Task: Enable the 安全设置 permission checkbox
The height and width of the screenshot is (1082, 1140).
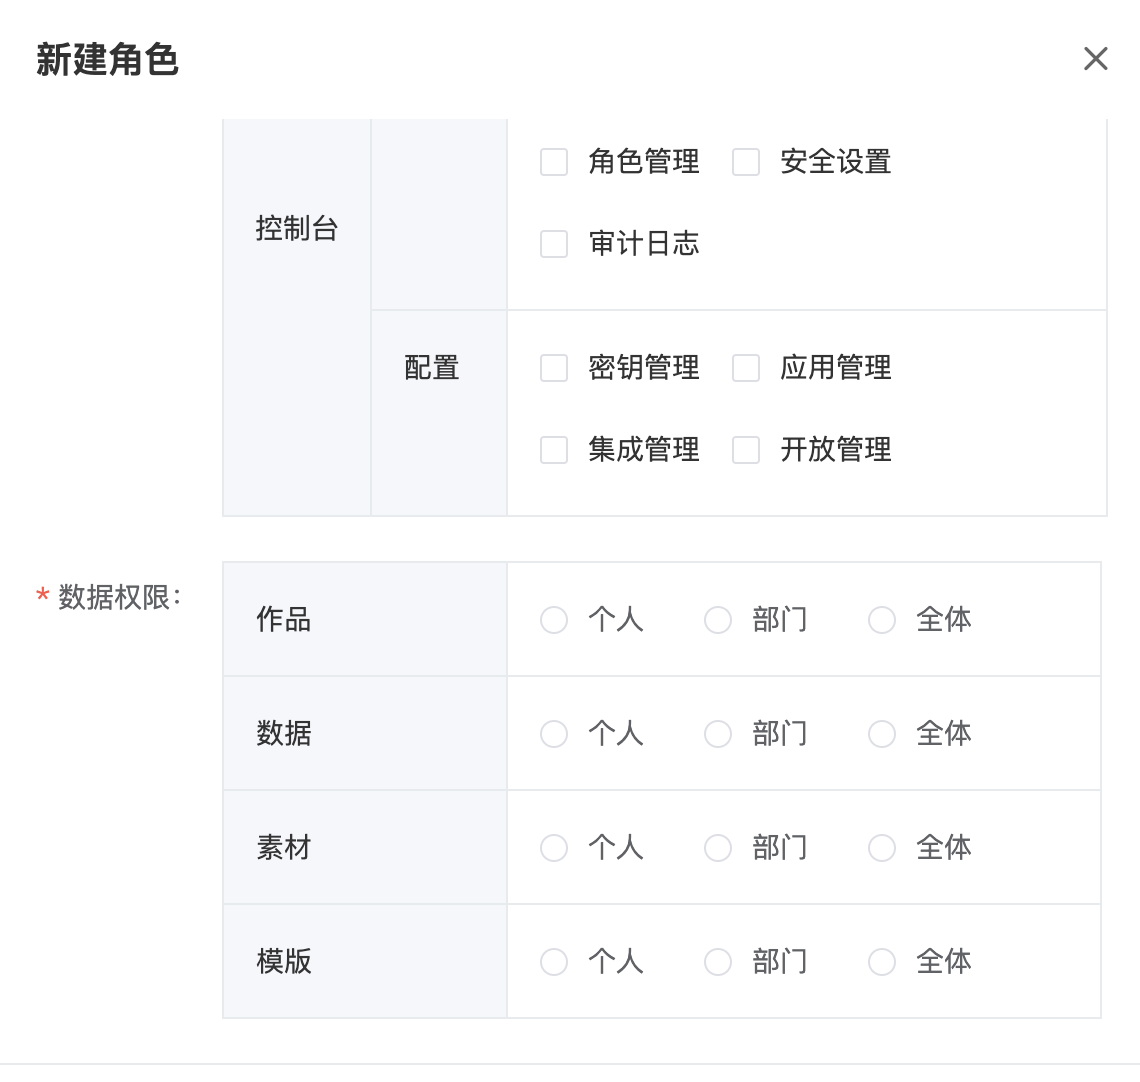Action: pyautogui.click(x=746, y=162)
